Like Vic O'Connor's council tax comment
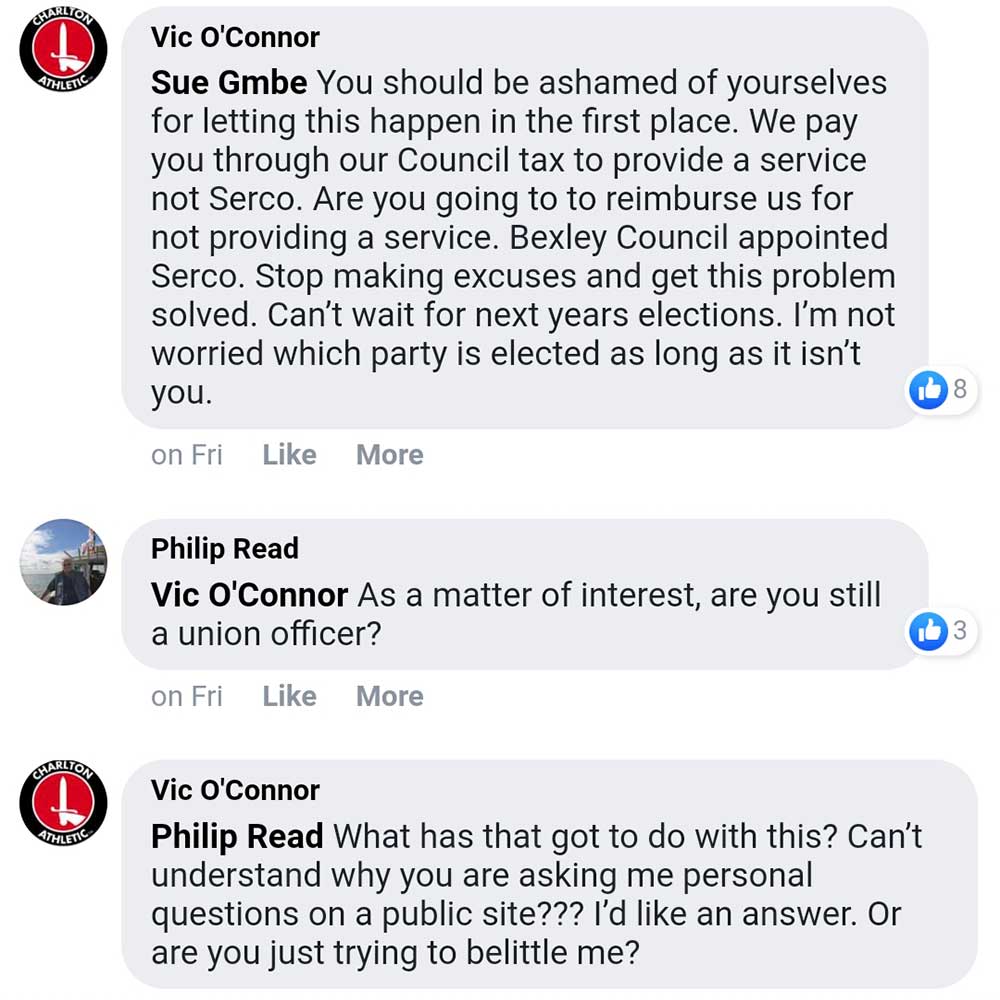The height and width of the screenshot is (1000, 1000). coord(289,455)
